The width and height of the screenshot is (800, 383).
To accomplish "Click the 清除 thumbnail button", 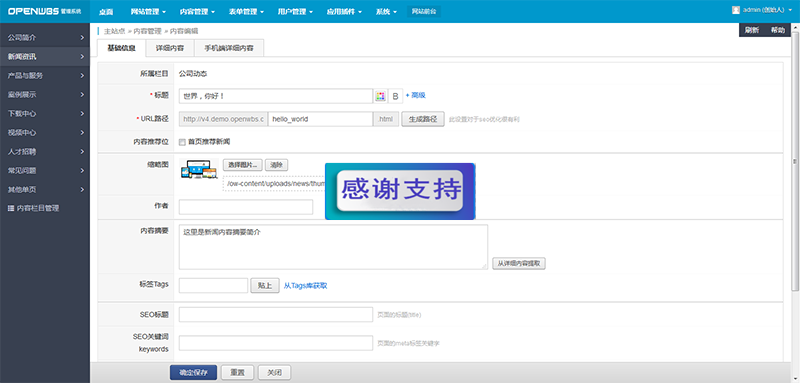I will click(277, 165).
